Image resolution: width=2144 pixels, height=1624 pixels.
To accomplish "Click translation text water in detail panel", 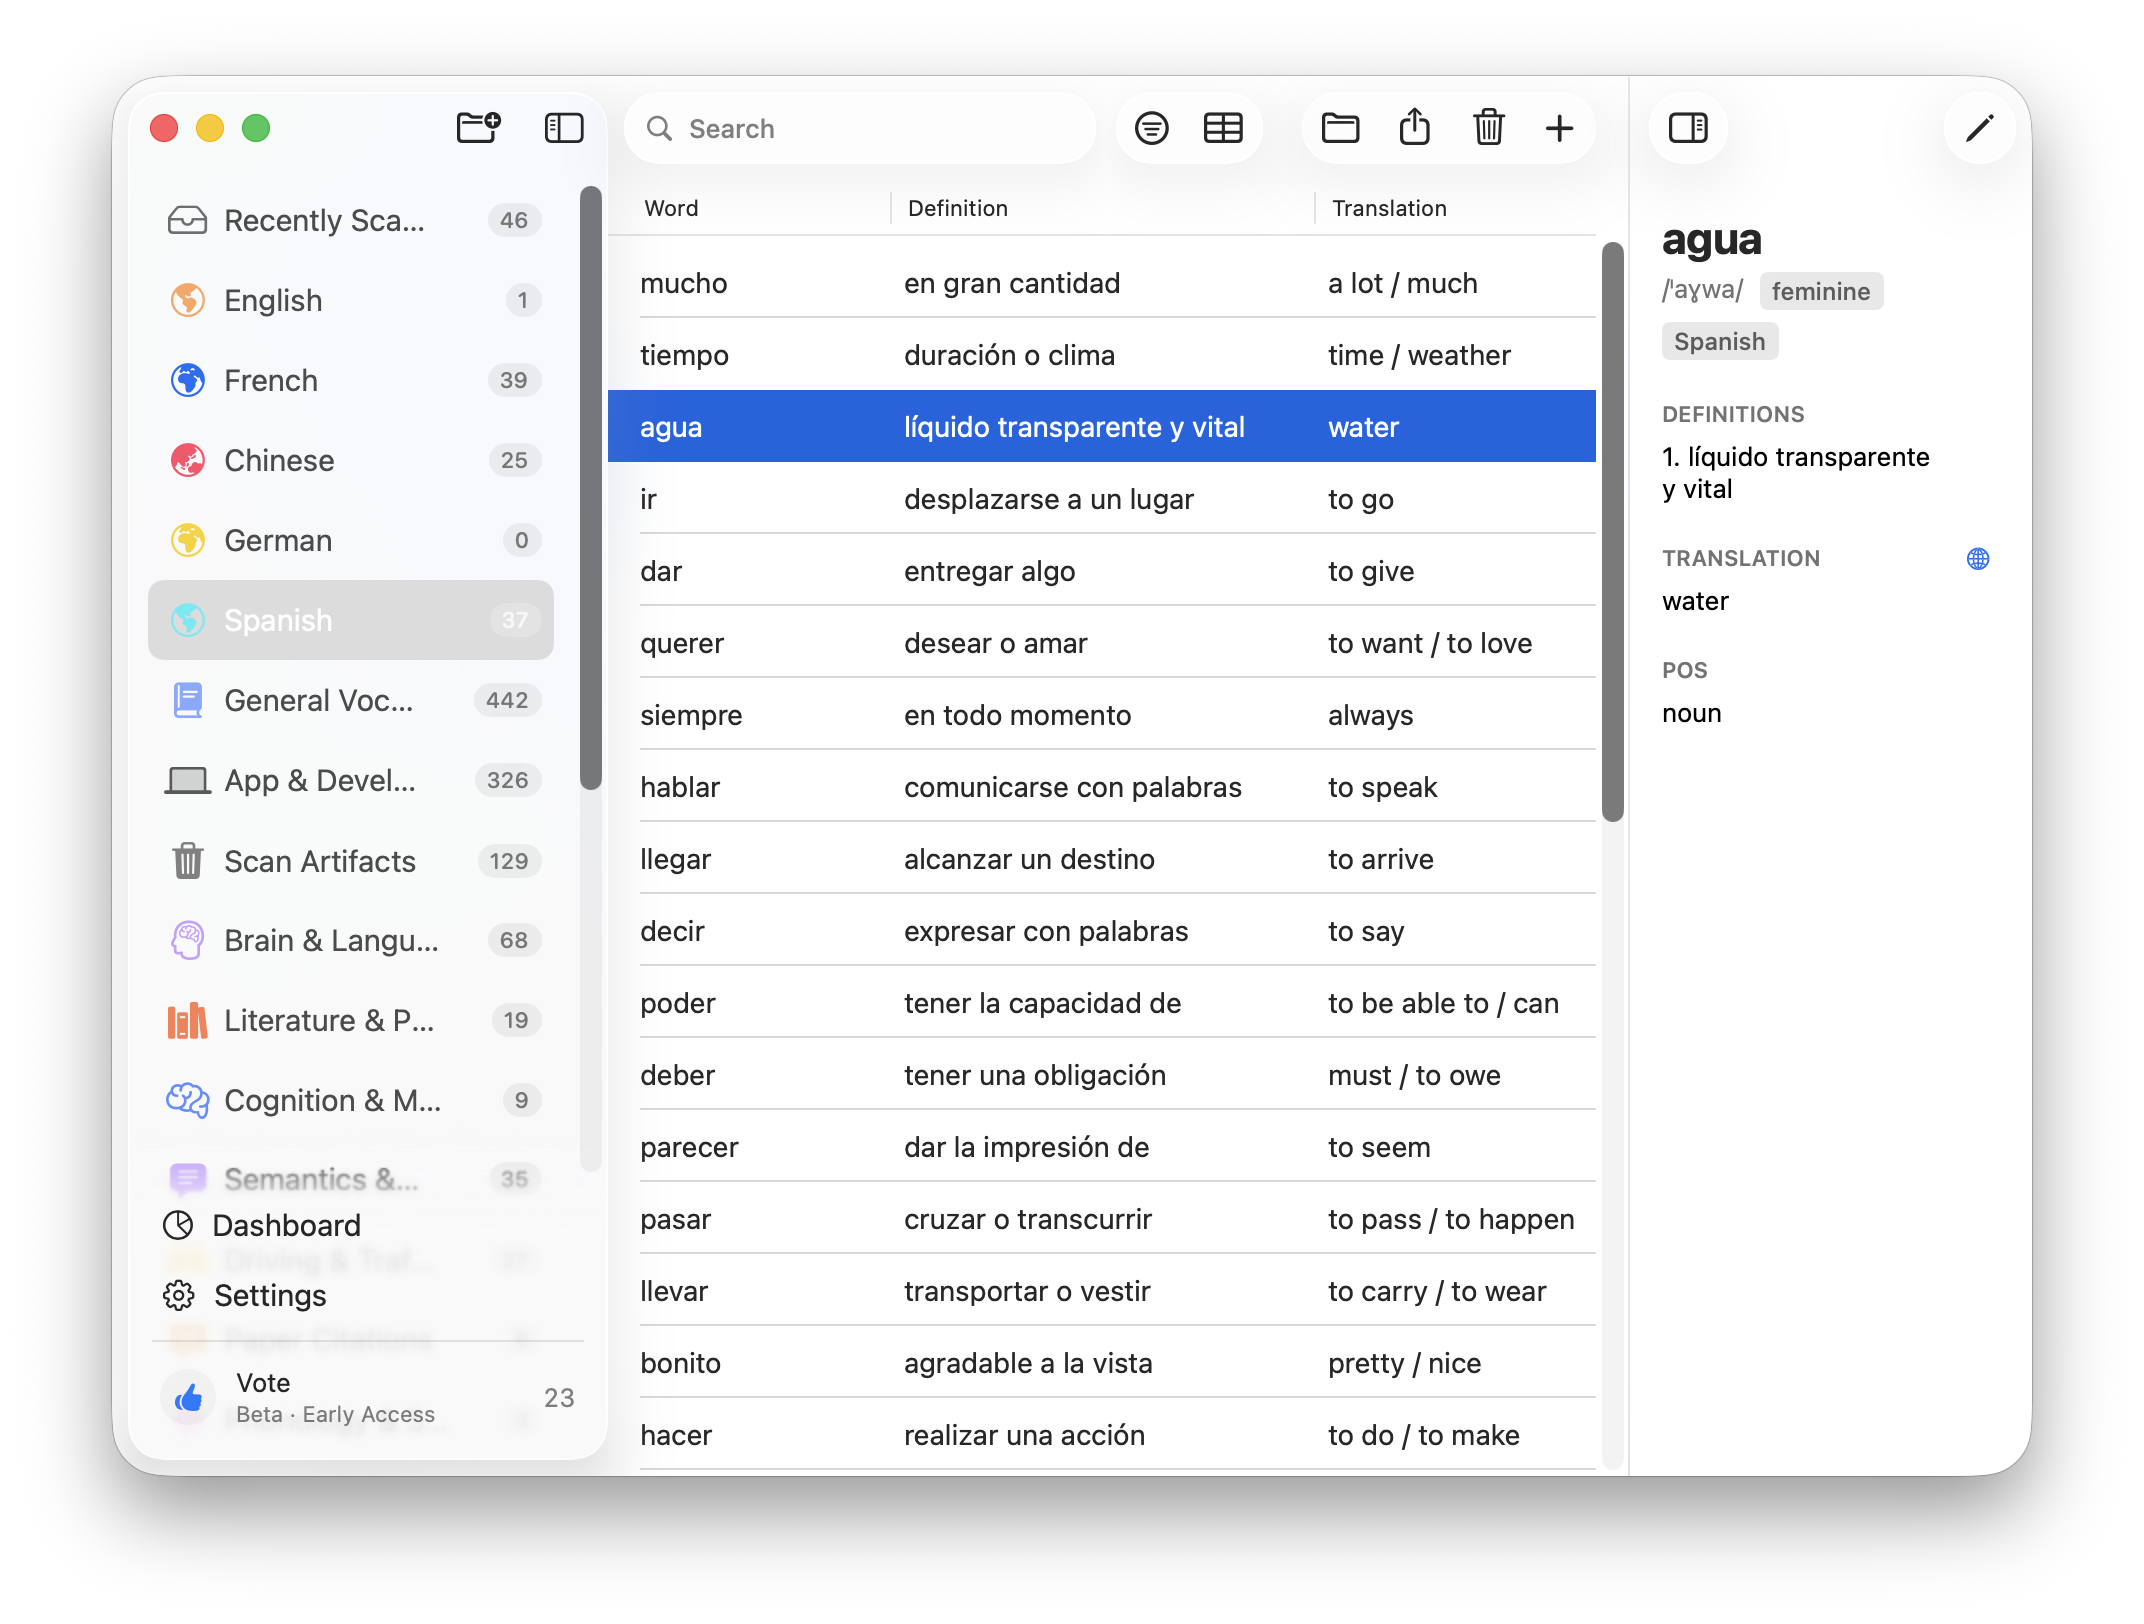I will [1695, 601].
